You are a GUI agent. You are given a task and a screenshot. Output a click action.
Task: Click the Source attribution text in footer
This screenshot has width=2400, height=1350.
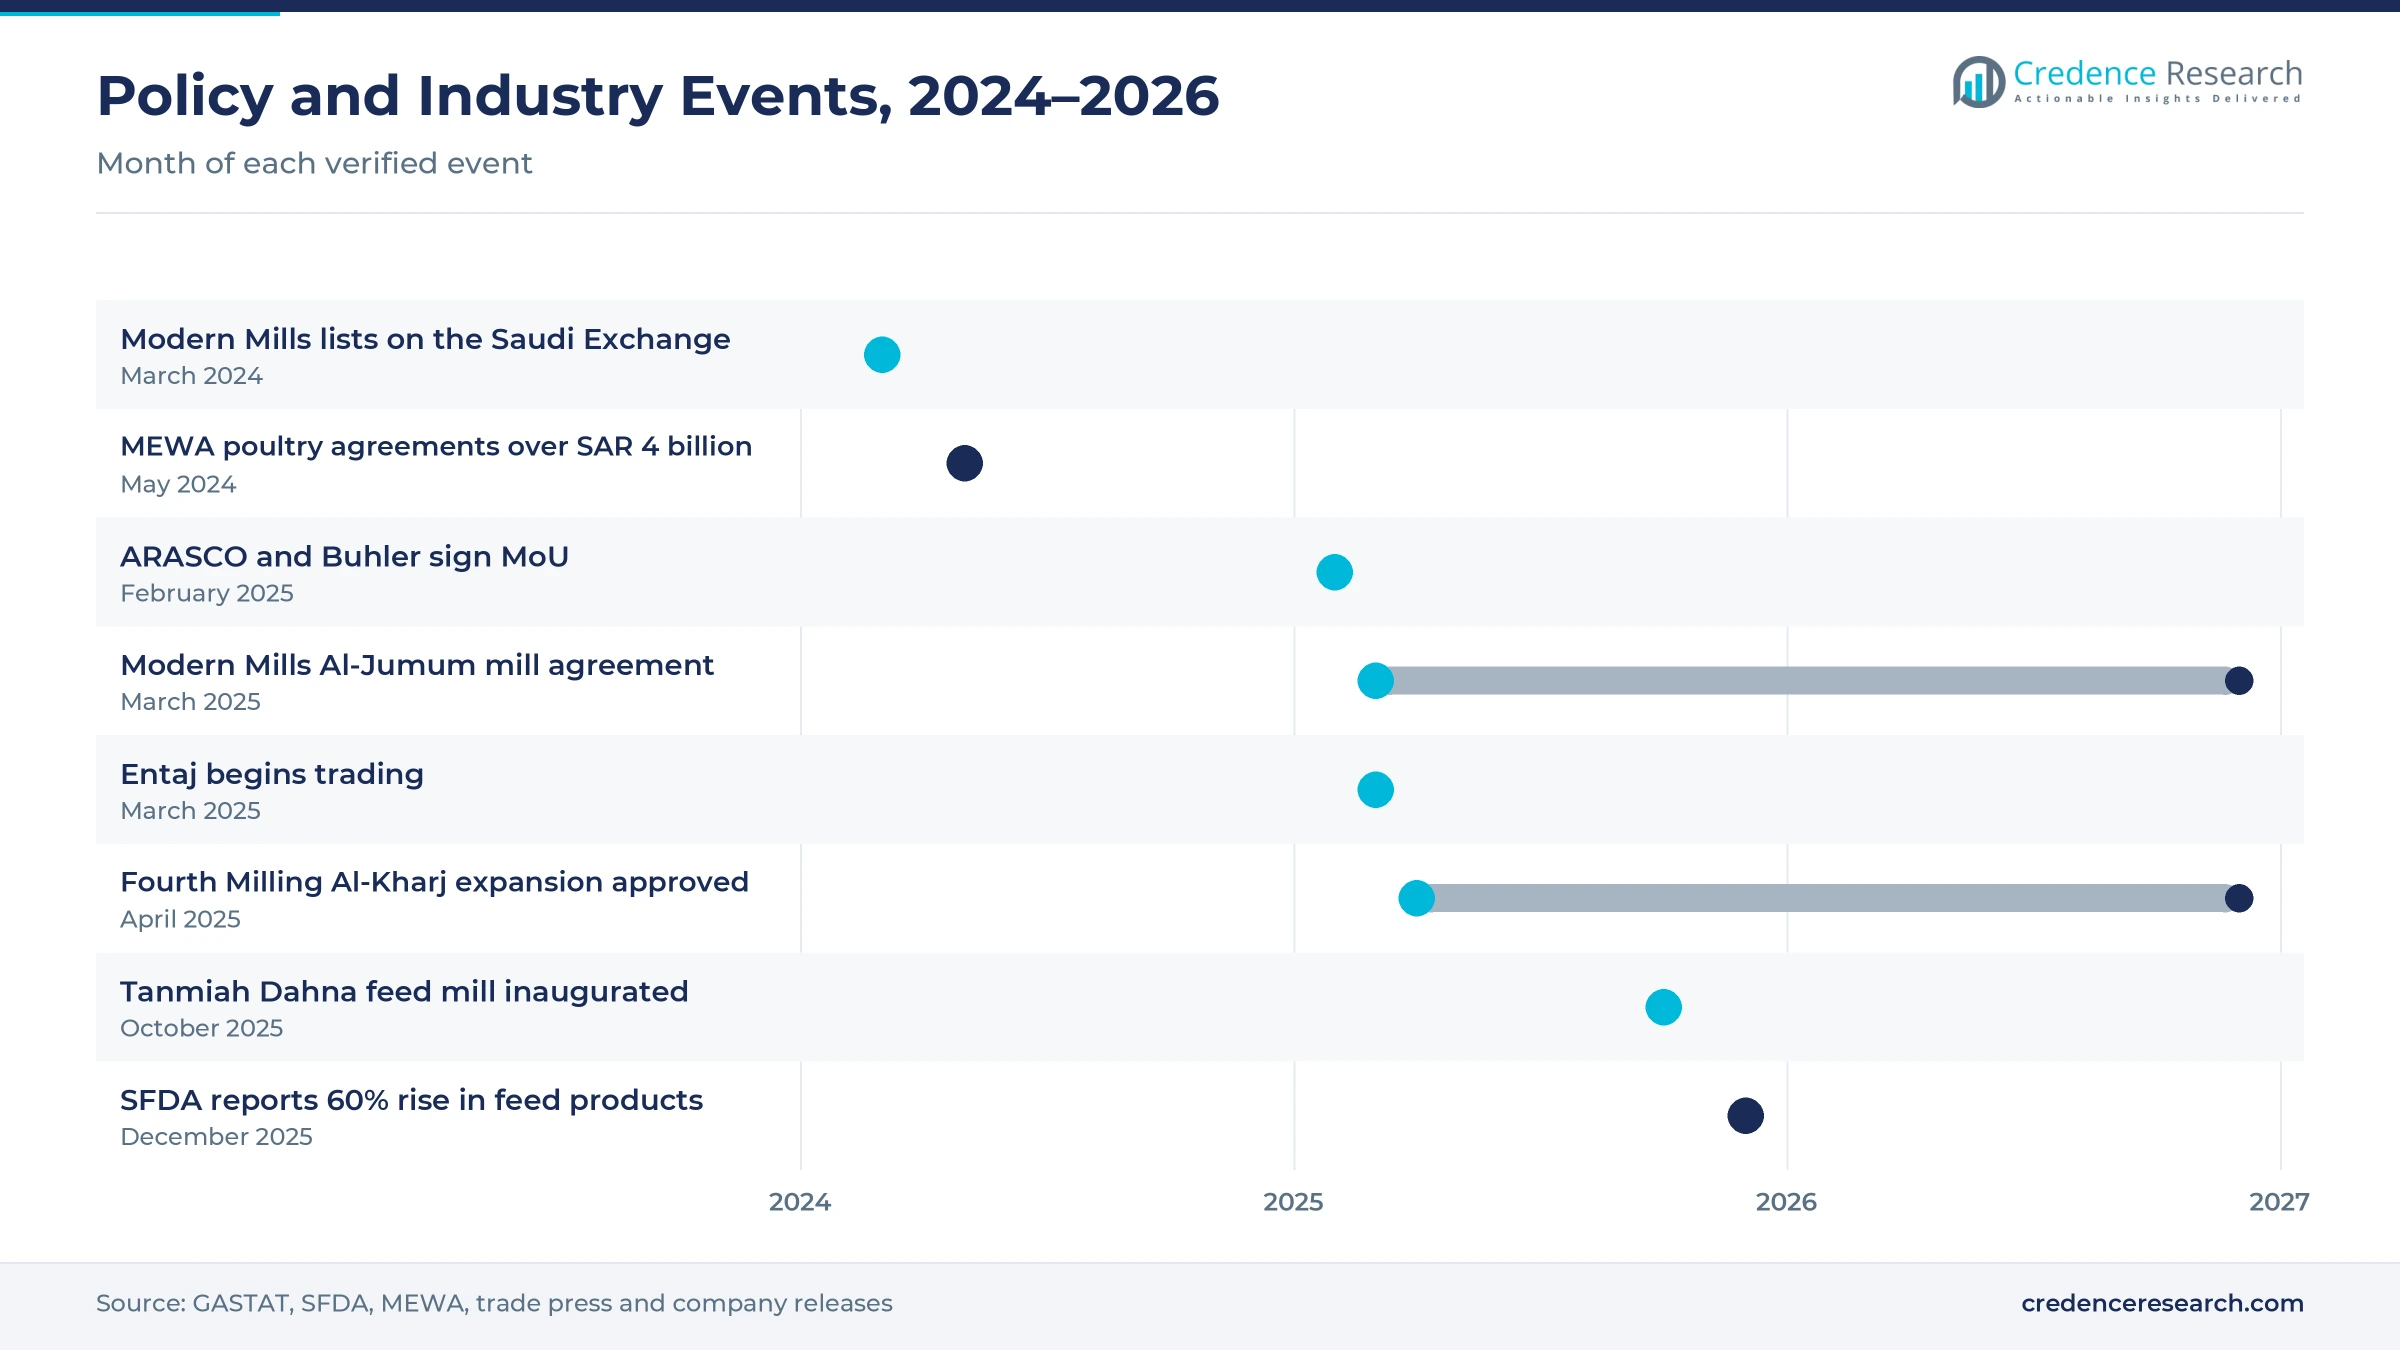pyautogui.click(x=494, y=1303)
